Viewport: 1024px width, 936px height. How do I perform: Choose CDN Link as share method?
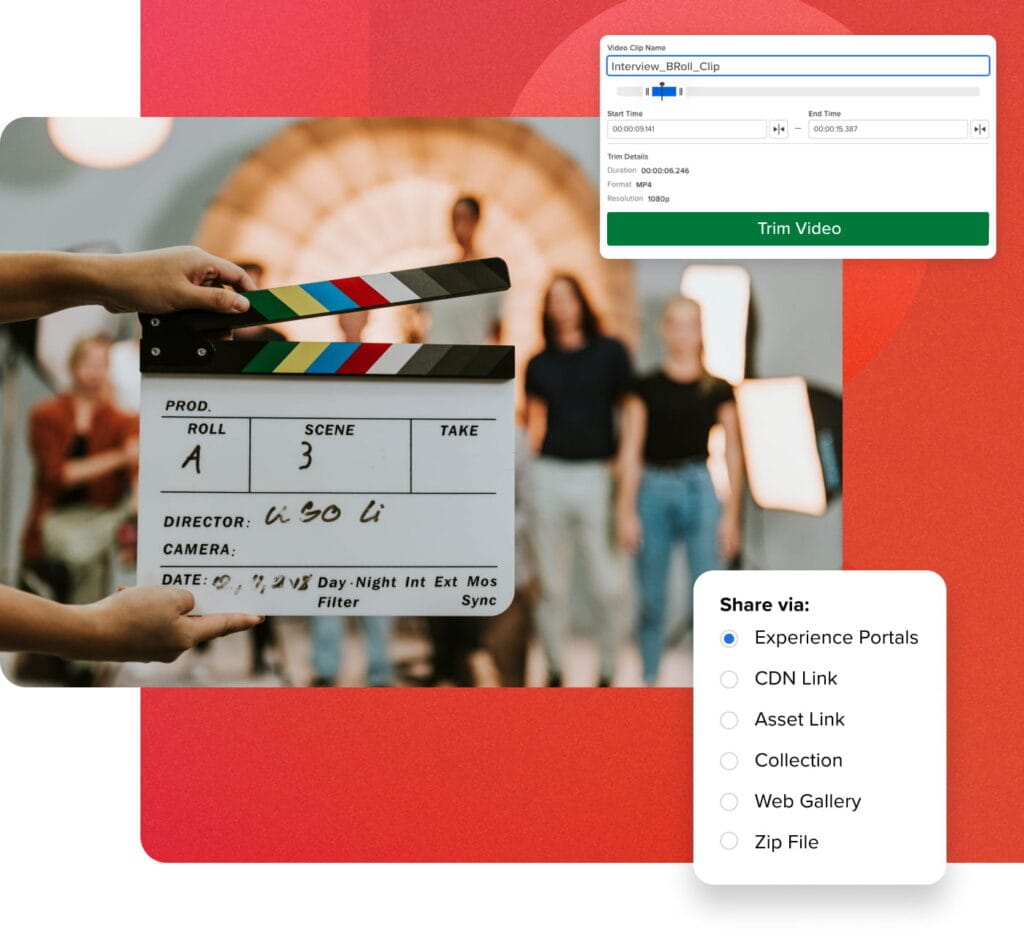click(x=729, y=679)
